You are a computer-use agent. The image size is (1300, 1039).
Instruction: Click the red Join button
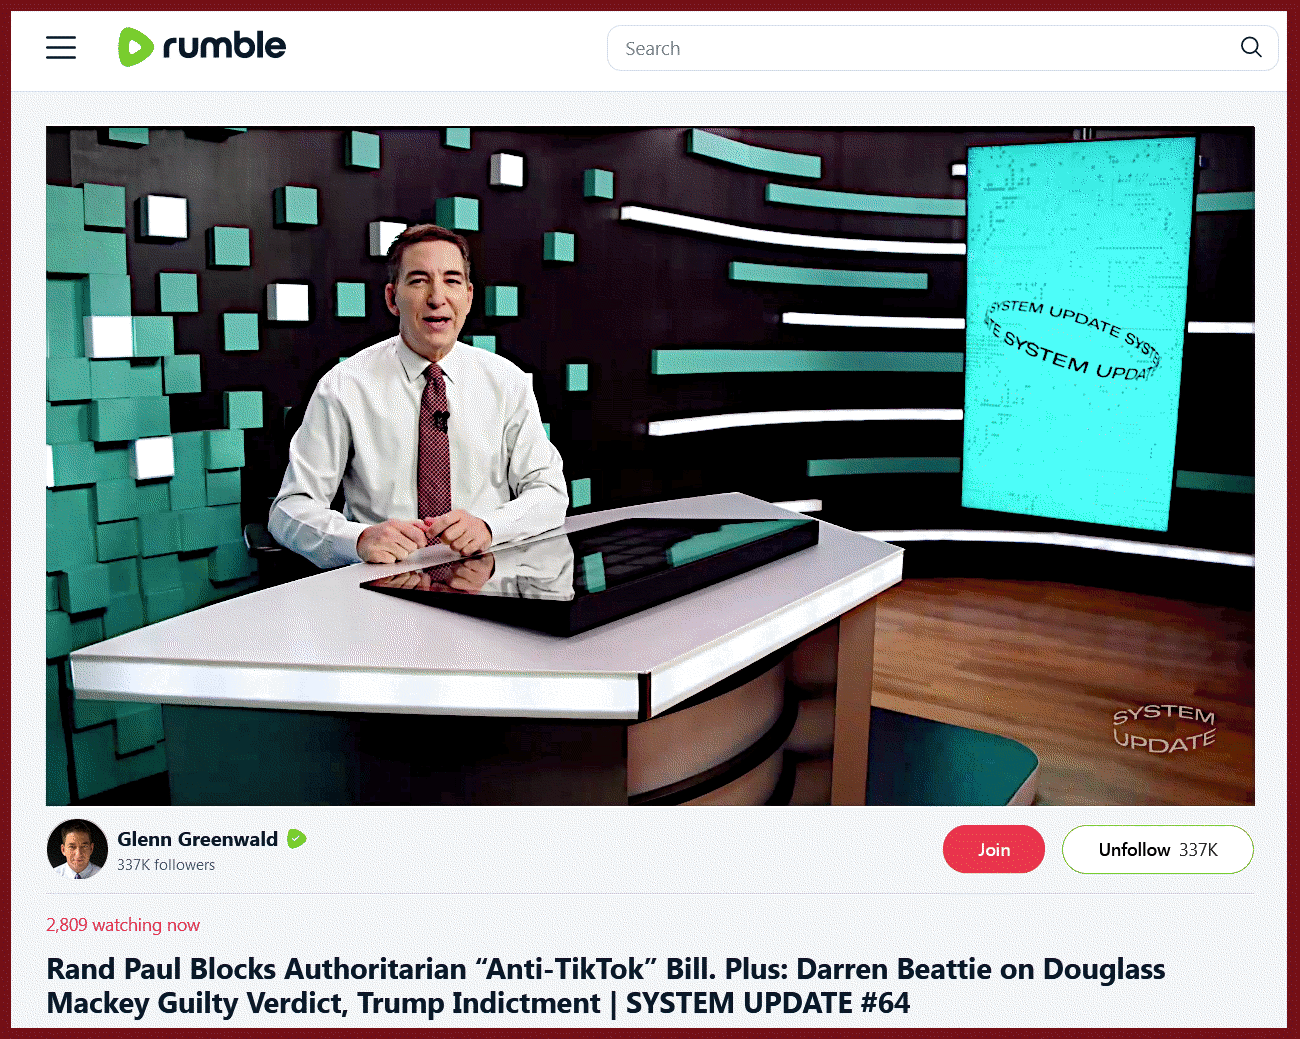click(994, 849)
